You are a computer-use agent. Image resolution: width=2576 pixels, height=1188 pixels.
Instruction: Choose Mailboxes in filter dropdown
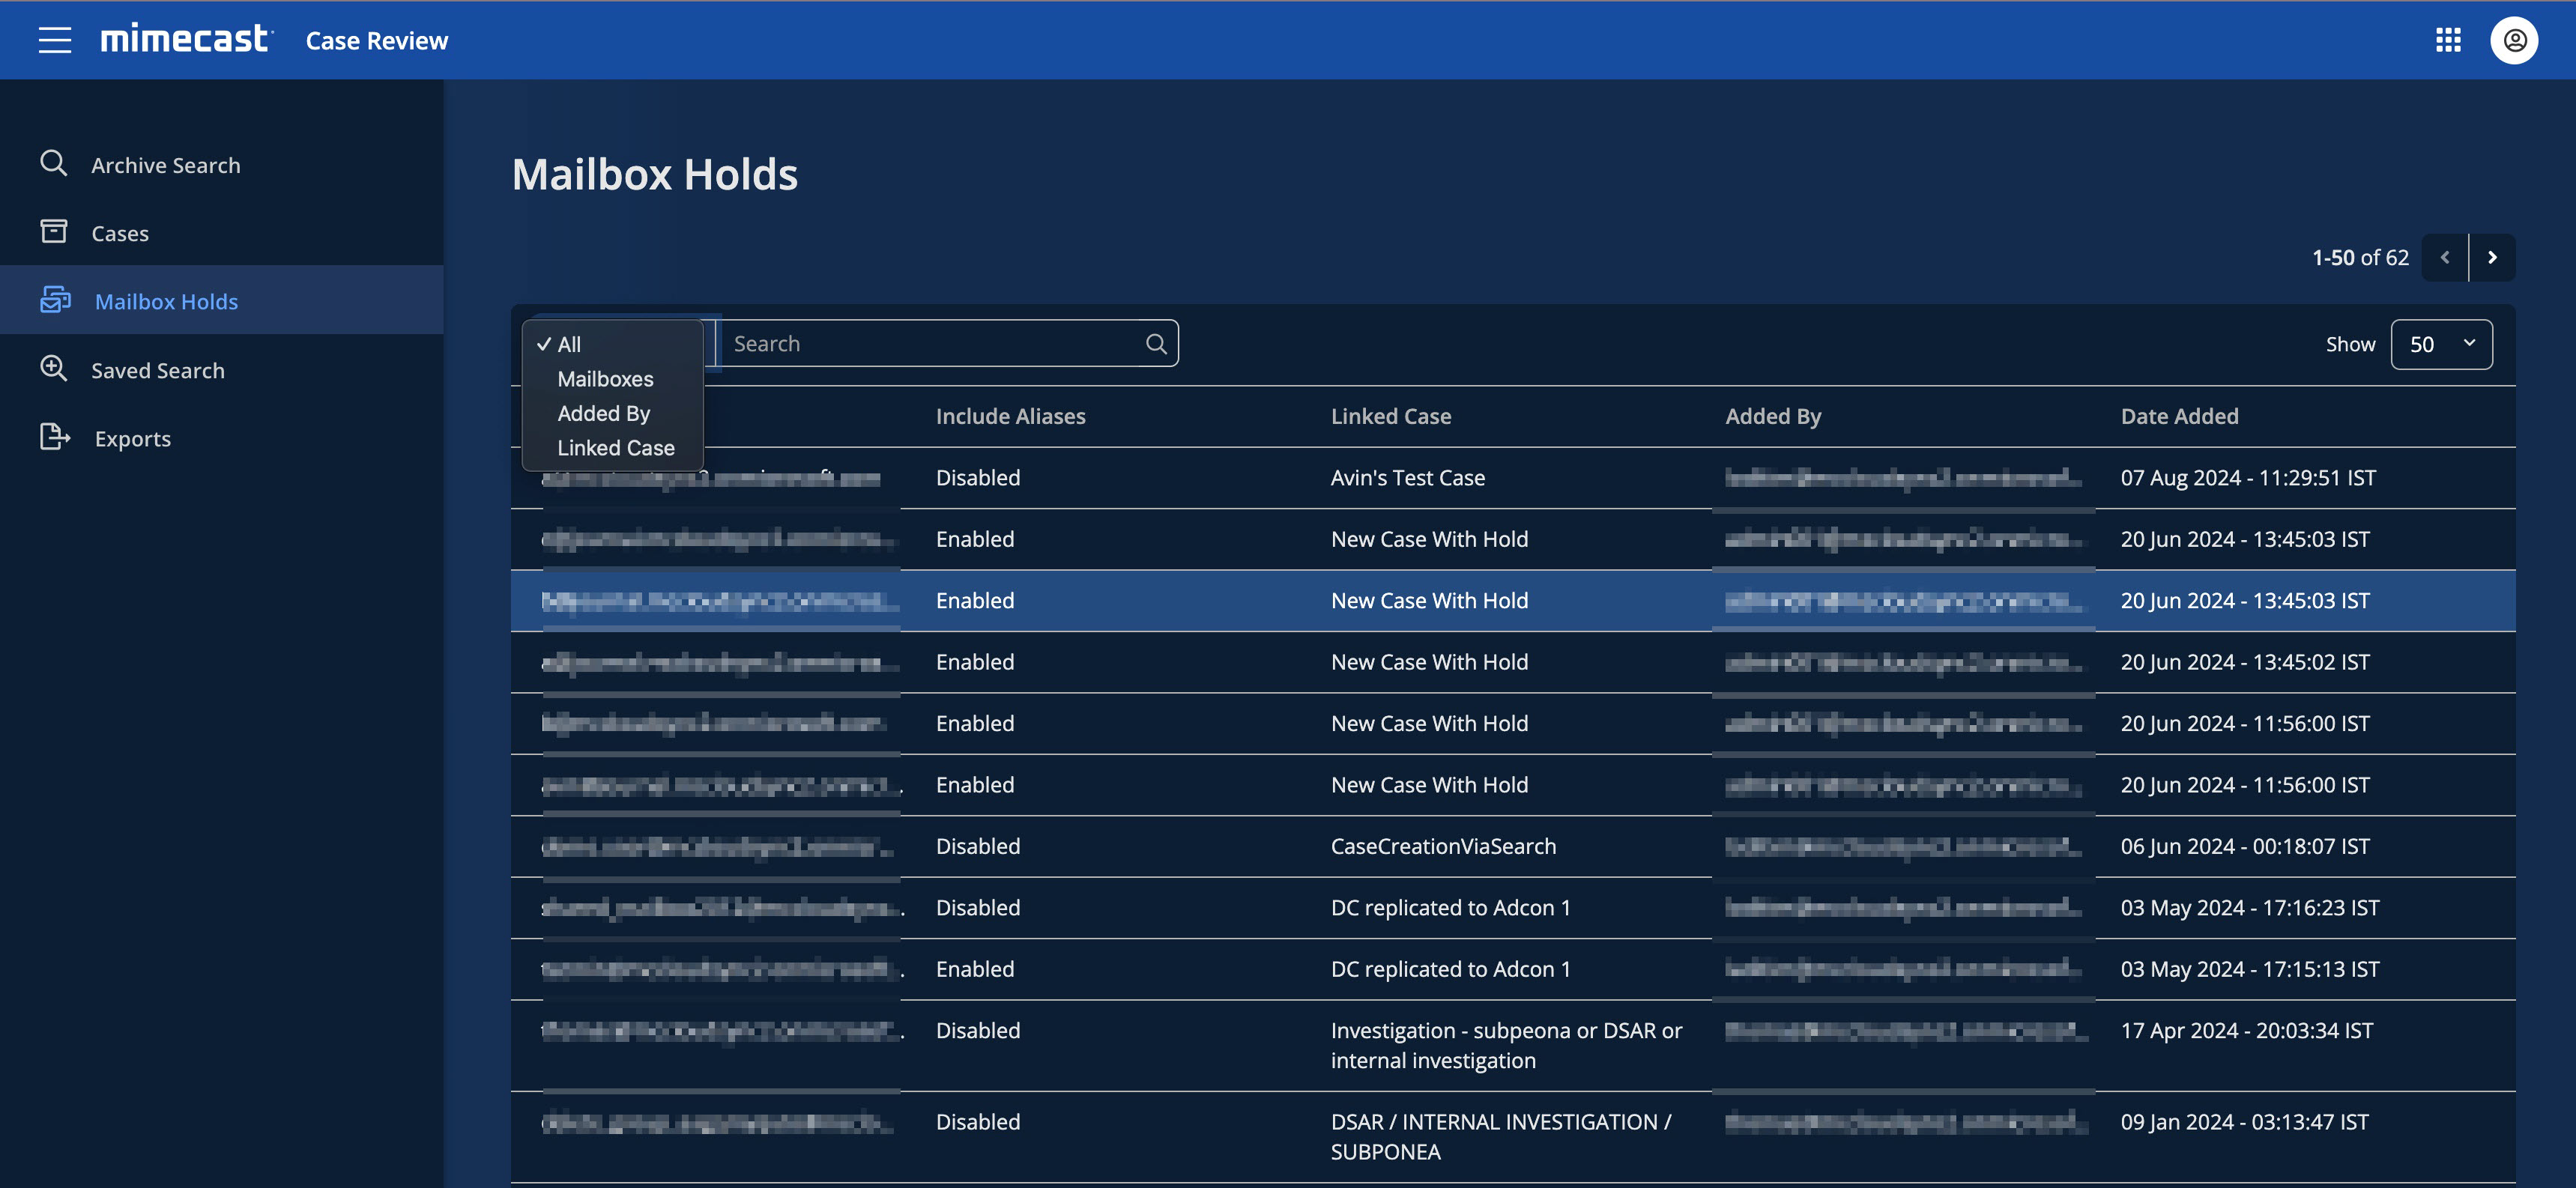tap(605, 379)
